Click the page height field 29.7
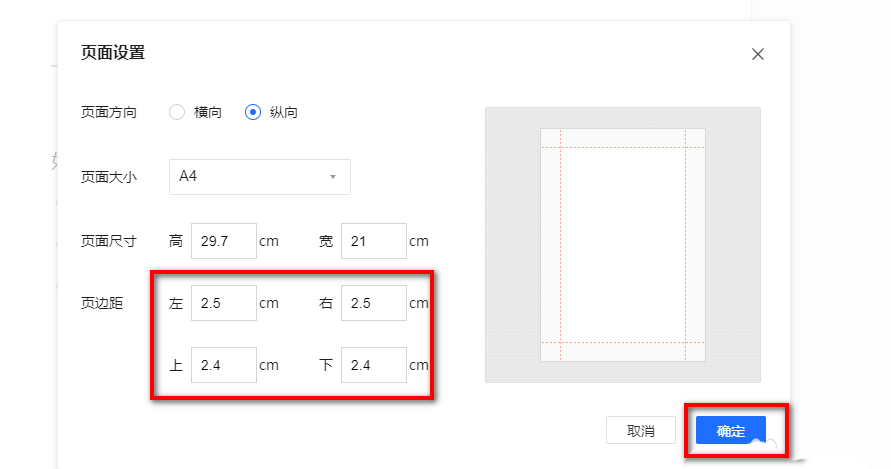This screenshot has height=469, width=891. pos(224,241)
